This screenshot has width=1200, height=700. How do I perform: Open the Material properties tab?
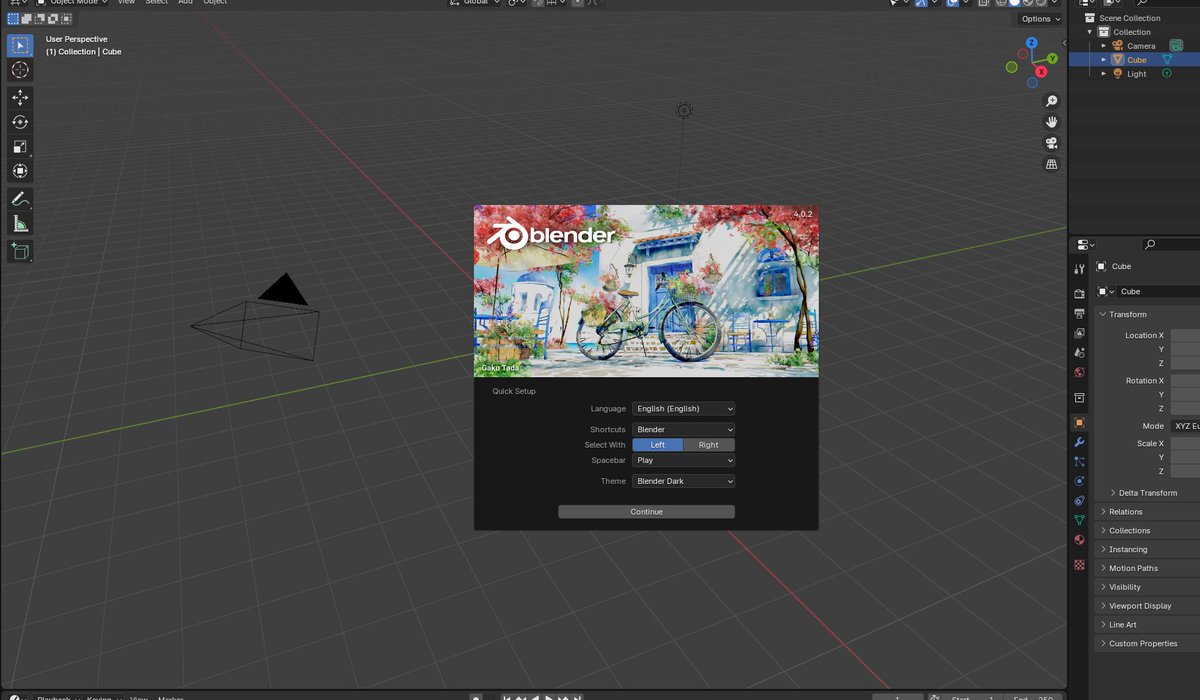click(1079, 539)
